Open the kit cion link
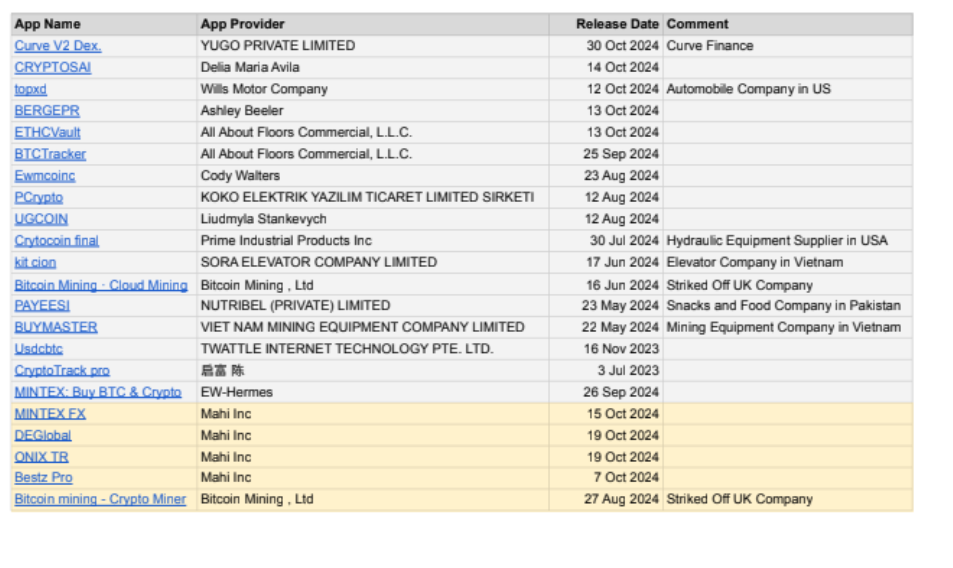 (35, 262)
